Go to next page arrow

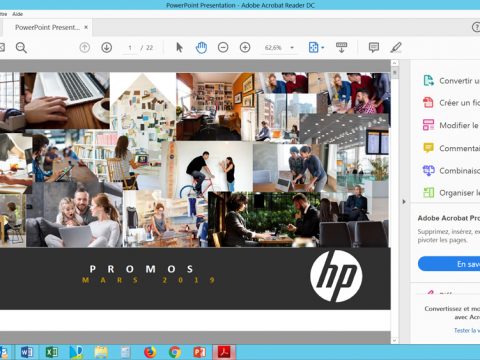pos(107,48)
